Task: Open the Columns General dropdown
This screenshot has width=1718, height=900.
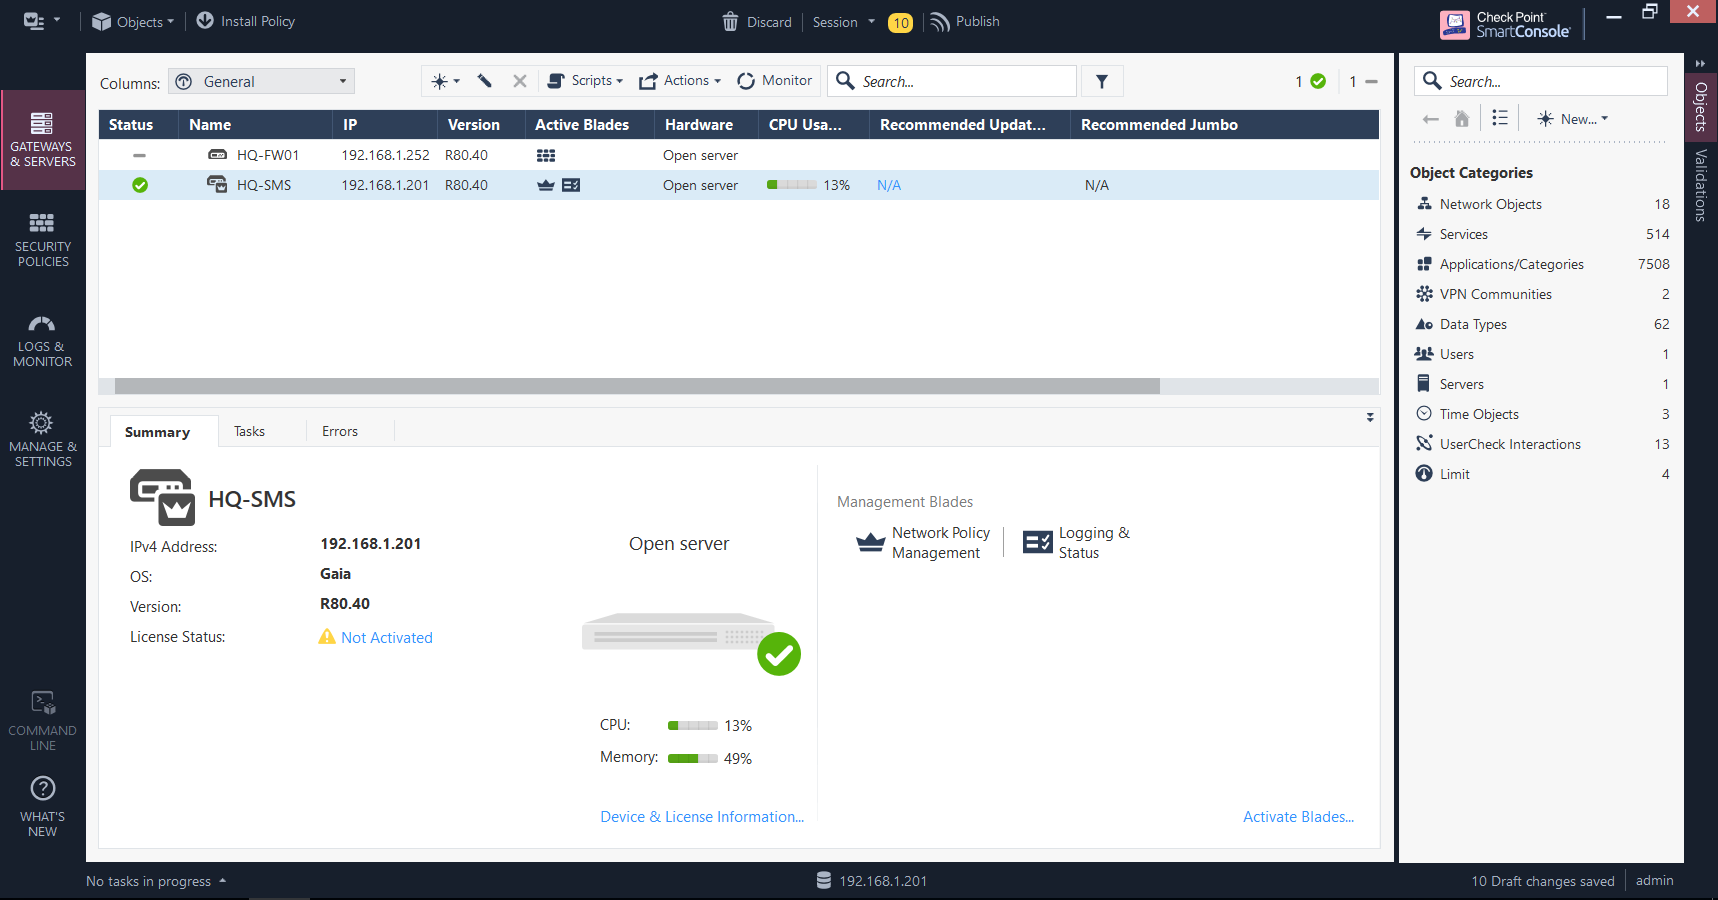Action: (x=262, y=82)
